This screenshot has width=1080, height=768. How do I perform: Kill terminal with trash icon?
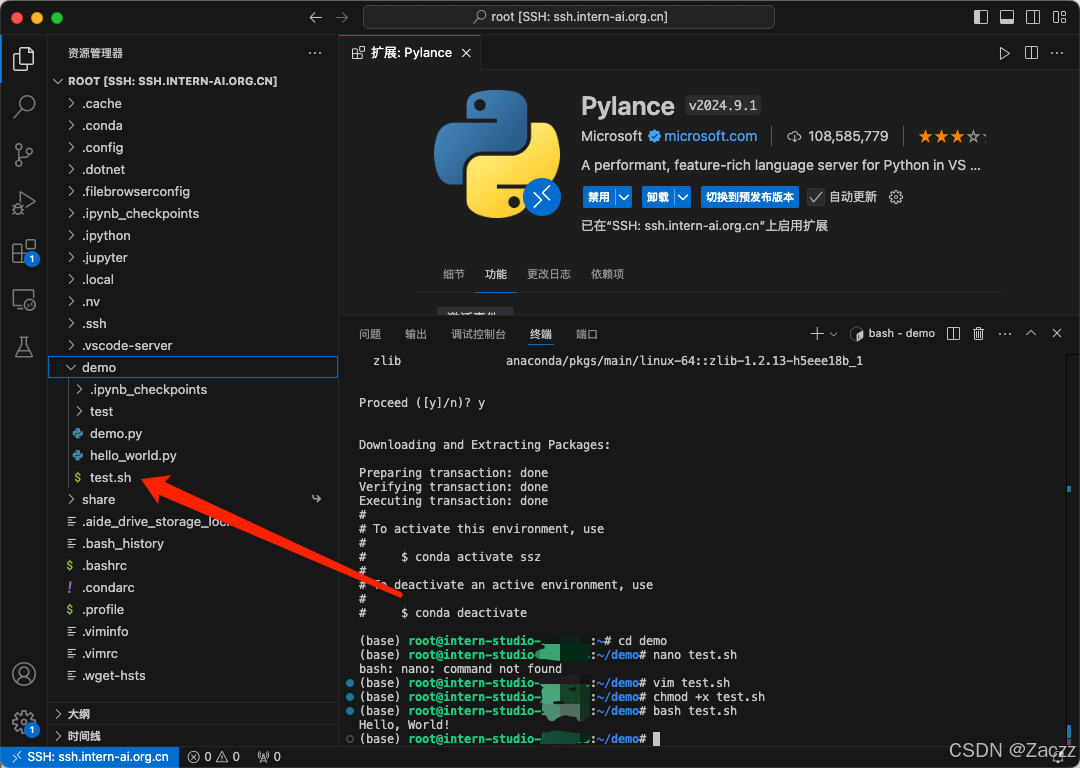point(978,333)
